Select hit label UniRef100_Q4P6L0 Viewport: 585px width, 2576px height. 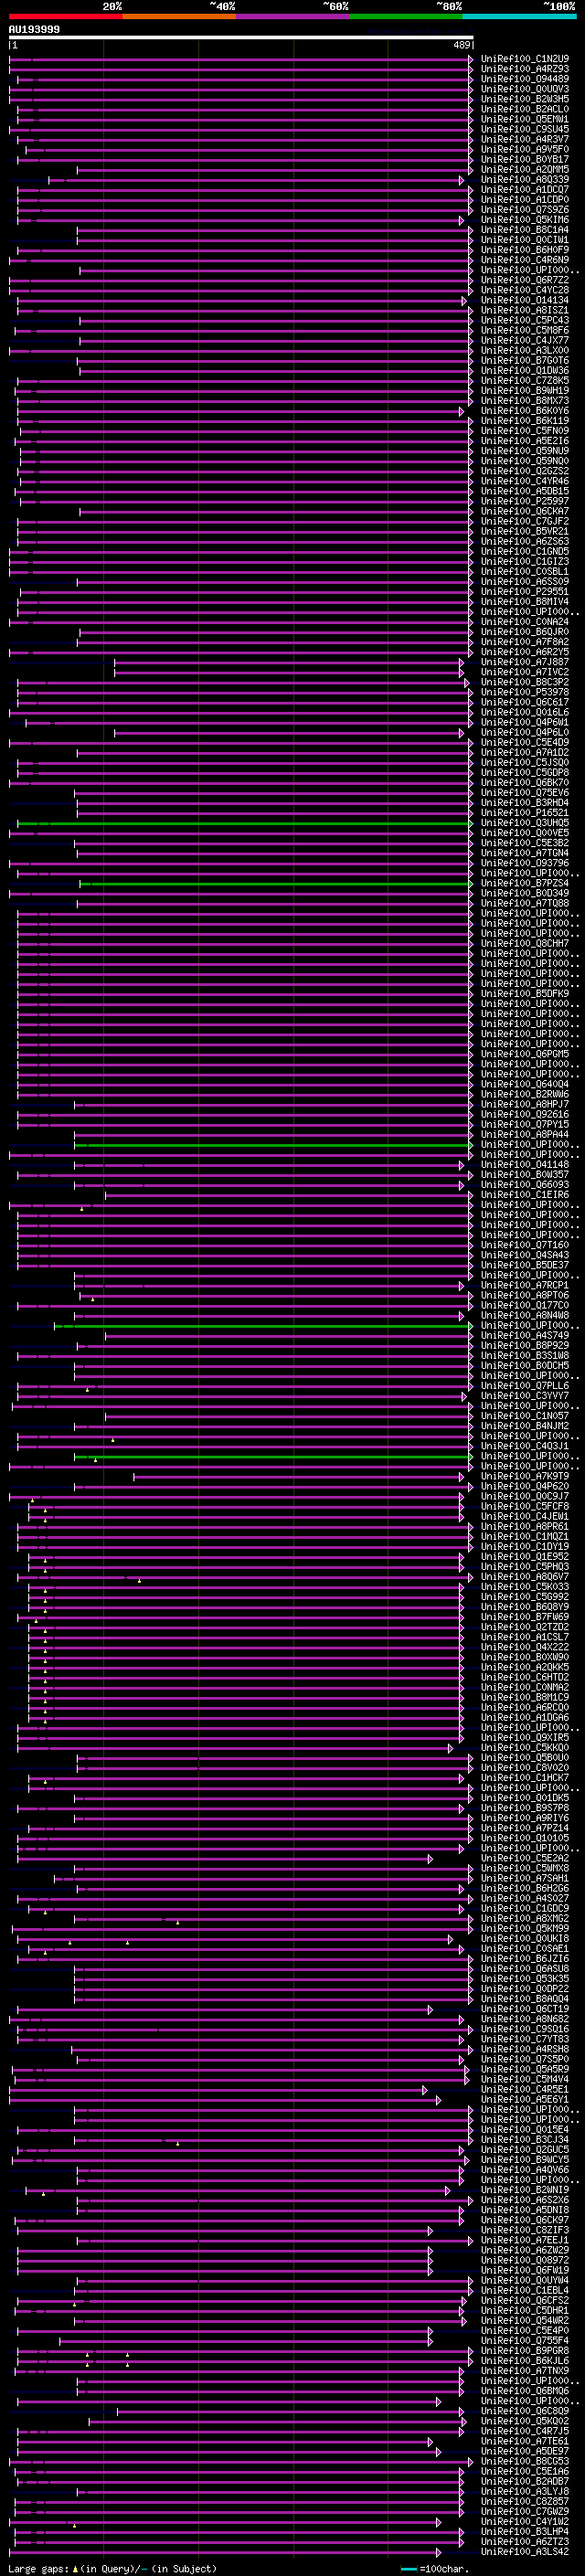tap(525, 733)
